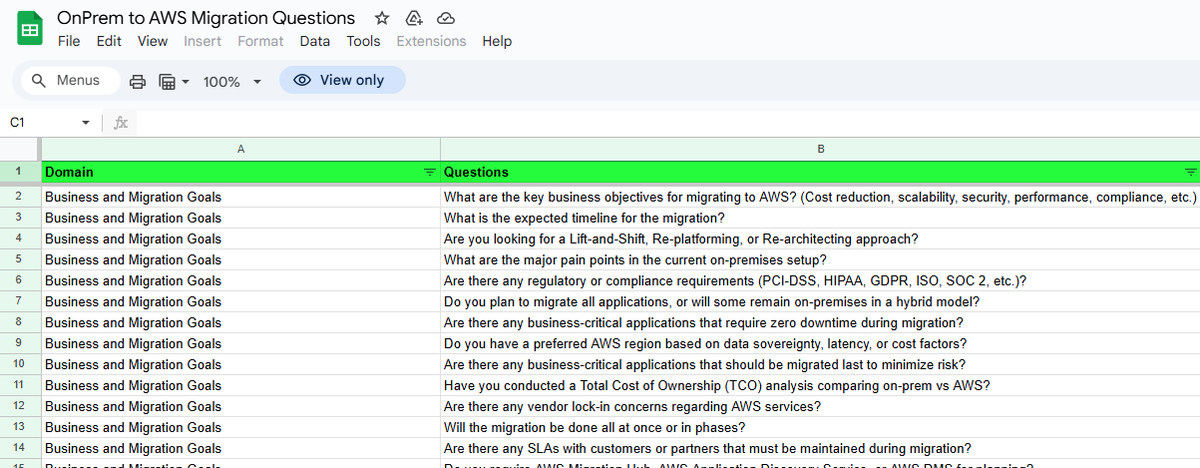Open the Questions column filter dropdown

click(x=1190, y=172)
